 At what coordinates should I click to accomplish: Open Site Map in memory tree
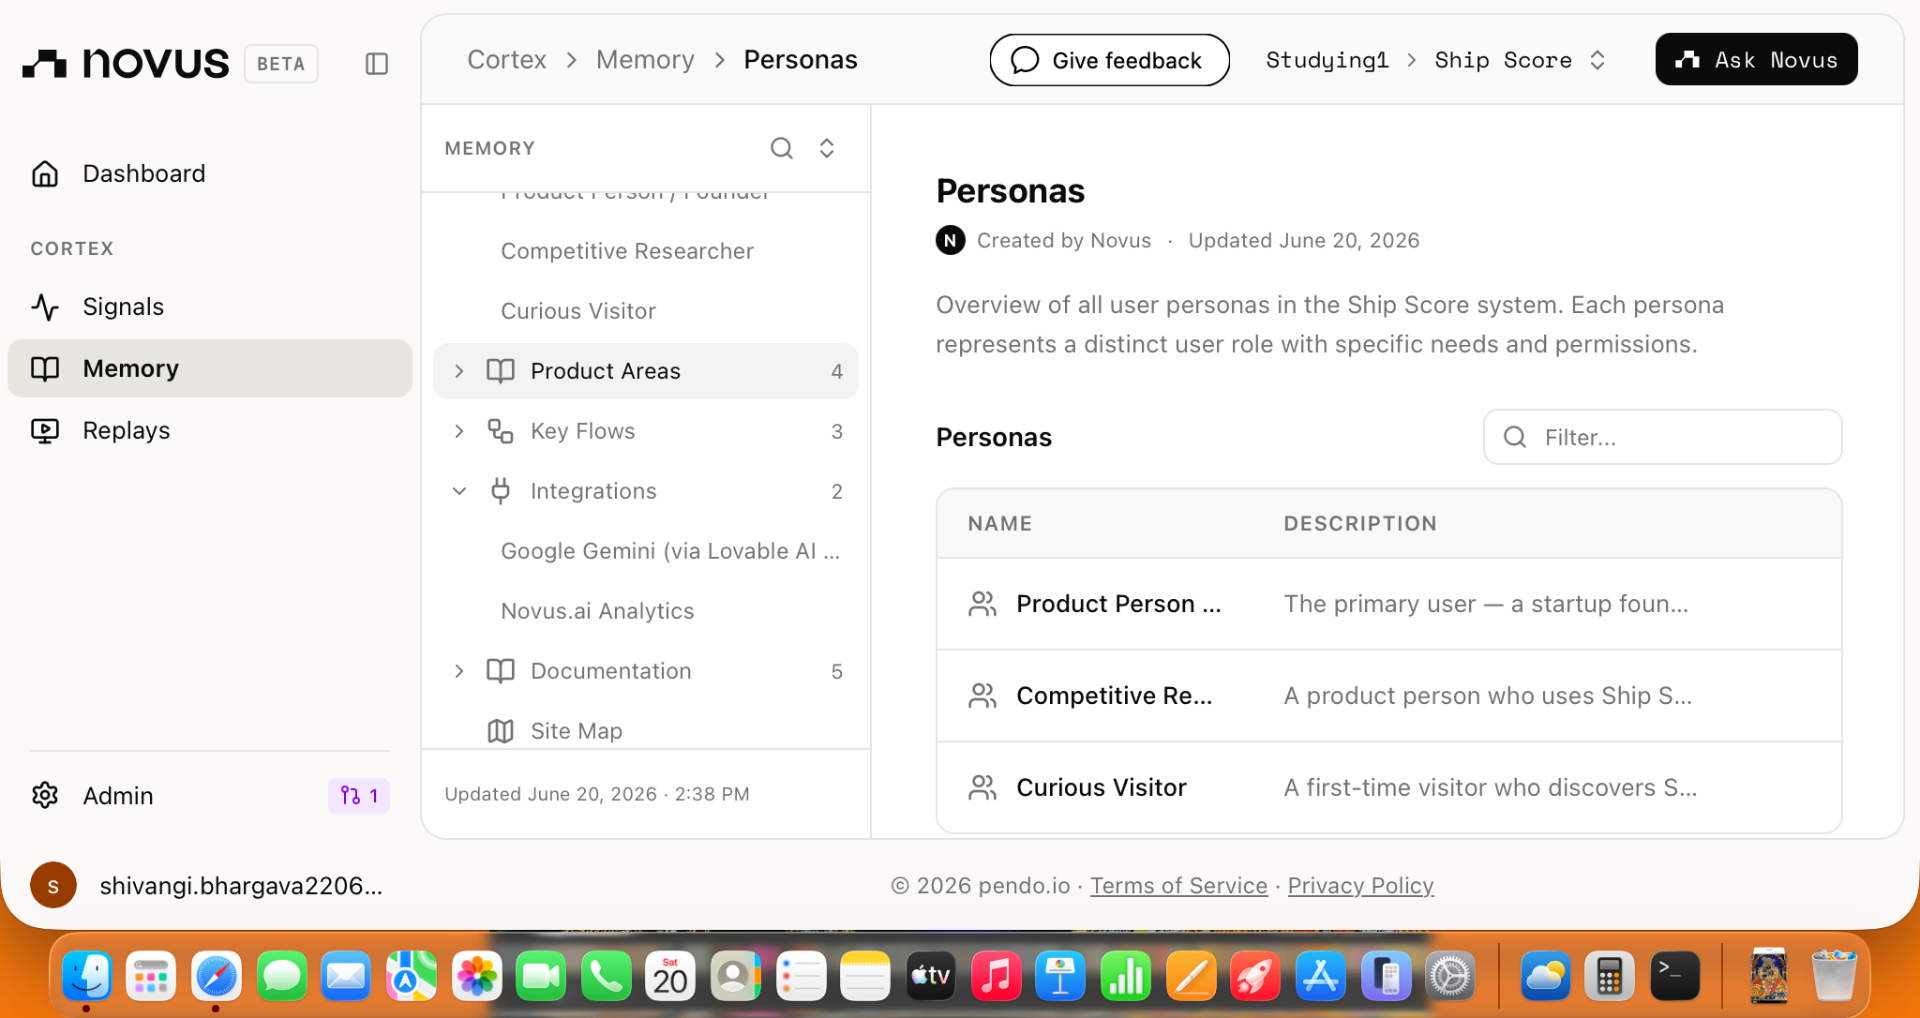pos(576,731)
